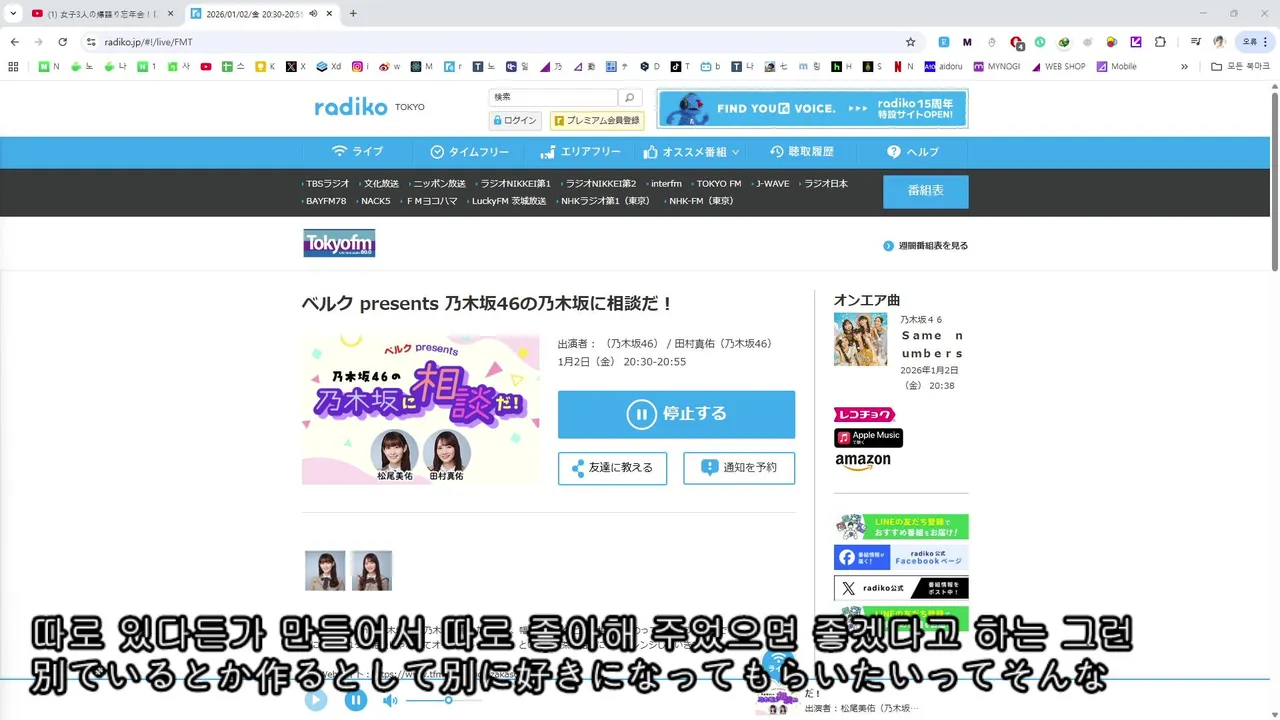1280x720 pixels.
Task: Open the レコチョク store badge
Action: [x=864, y=415]
